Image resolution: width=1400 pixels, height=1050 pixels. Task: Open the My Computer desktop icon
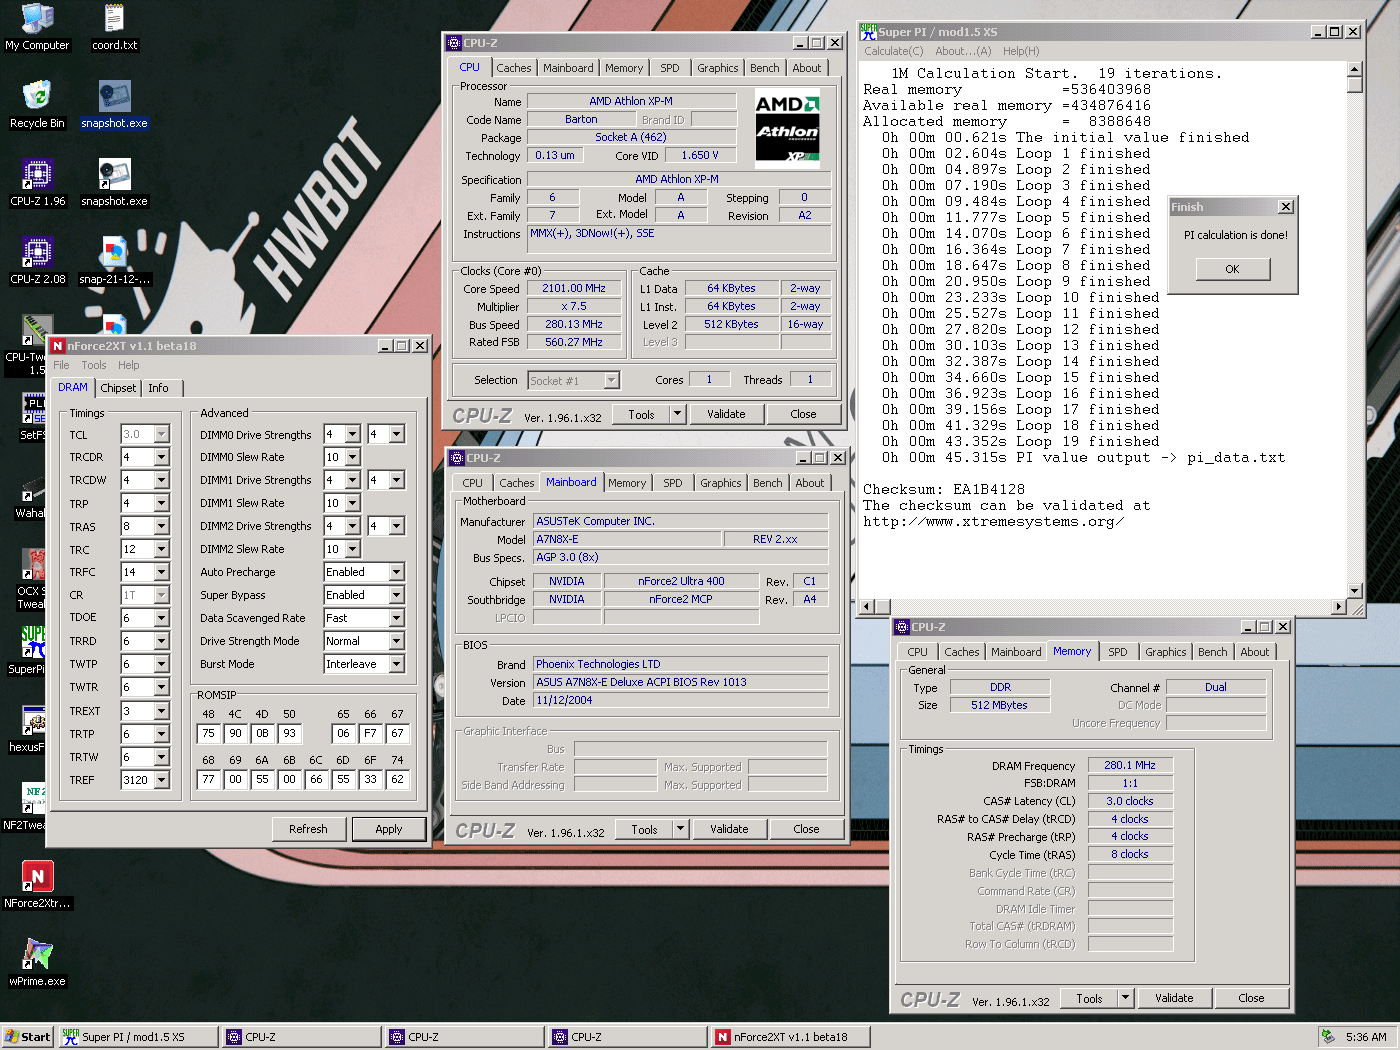point(37,20)
